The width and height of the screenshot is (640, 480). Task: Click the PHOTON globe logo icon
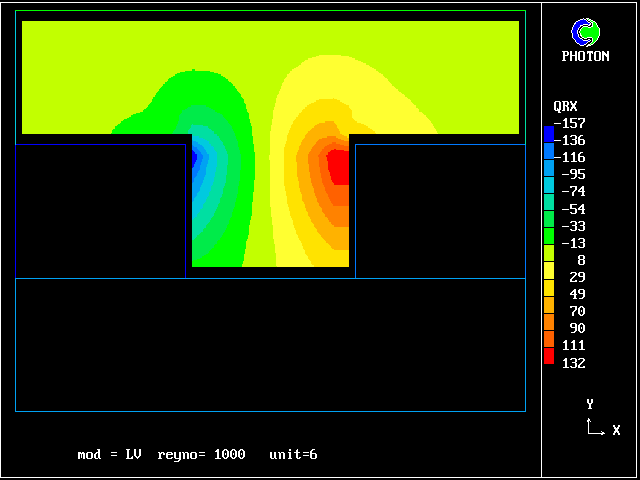(x=585, y=32)
